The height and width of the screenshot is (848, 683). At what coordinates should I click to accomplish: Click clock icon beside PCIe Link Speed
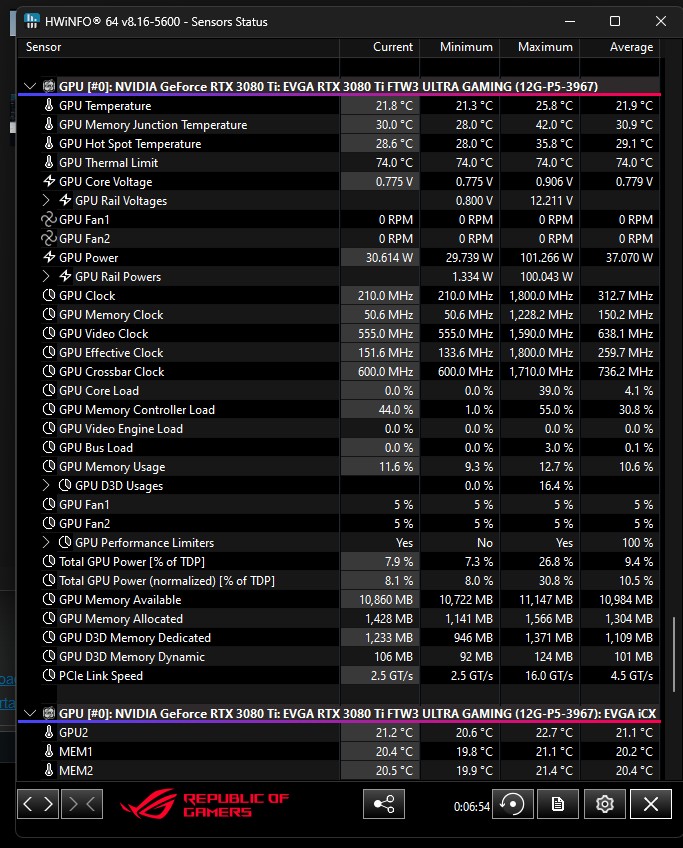coord(49,675)
